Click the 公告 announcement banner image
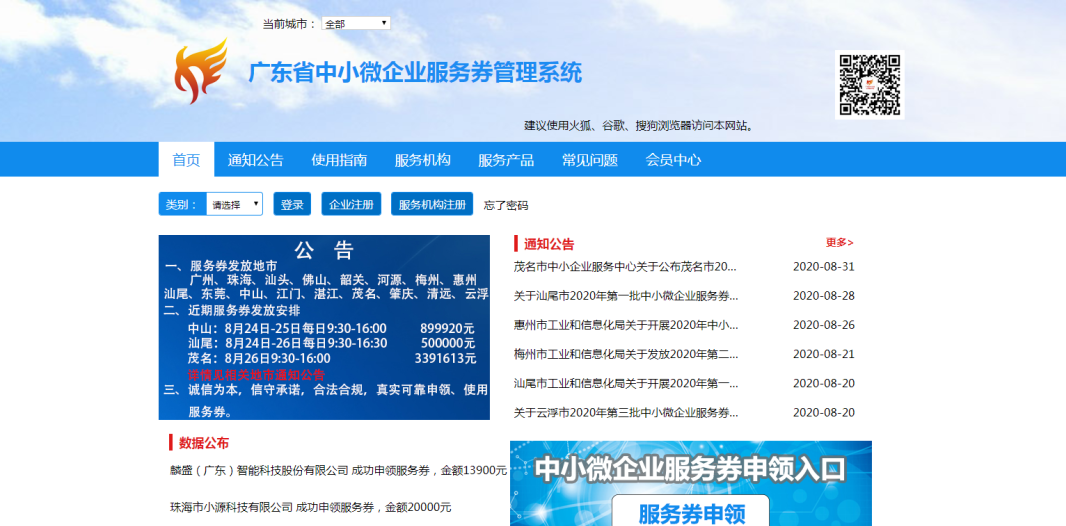The width and height of the screenshot is (1066, 526). [x=324, y=328]
